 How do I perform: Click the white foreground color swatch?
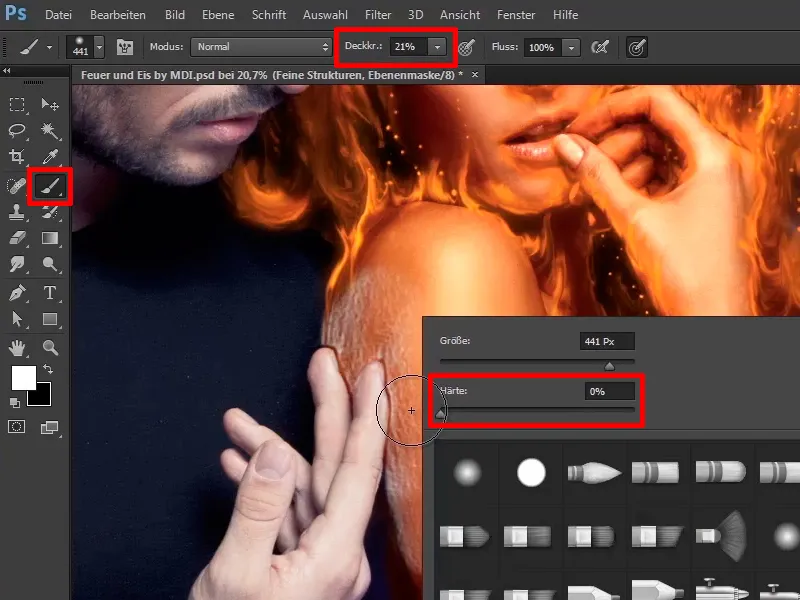(x=23, y=378)
